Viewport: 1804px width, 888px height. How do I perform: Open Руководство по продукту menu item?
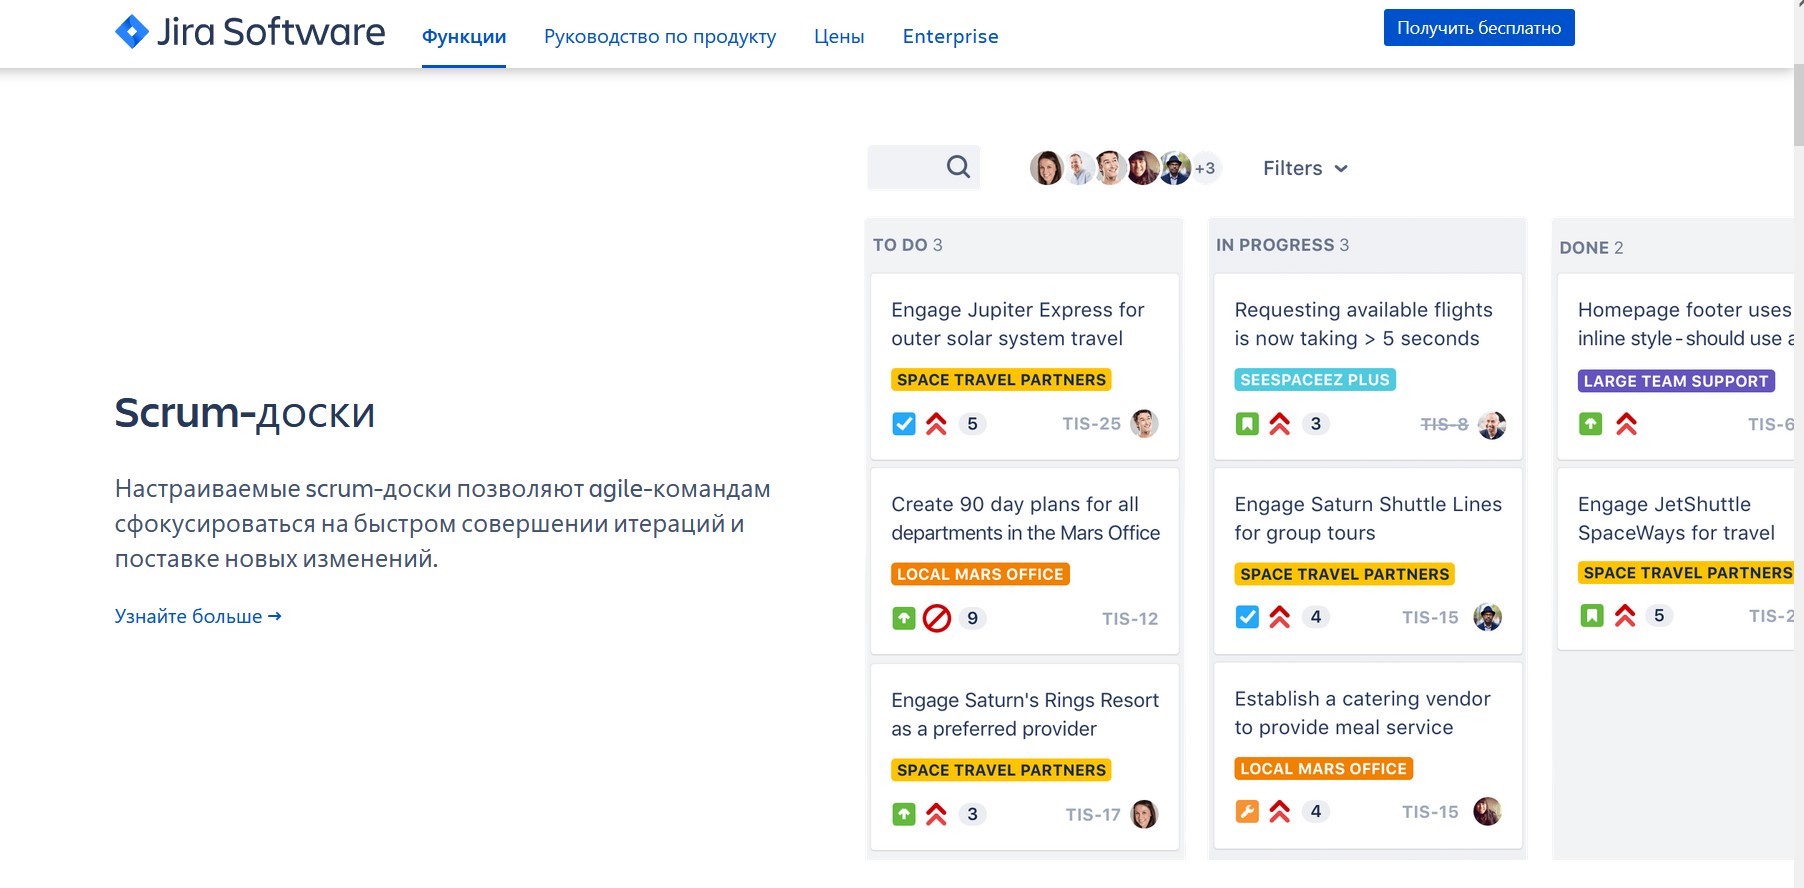coord(660,37)
